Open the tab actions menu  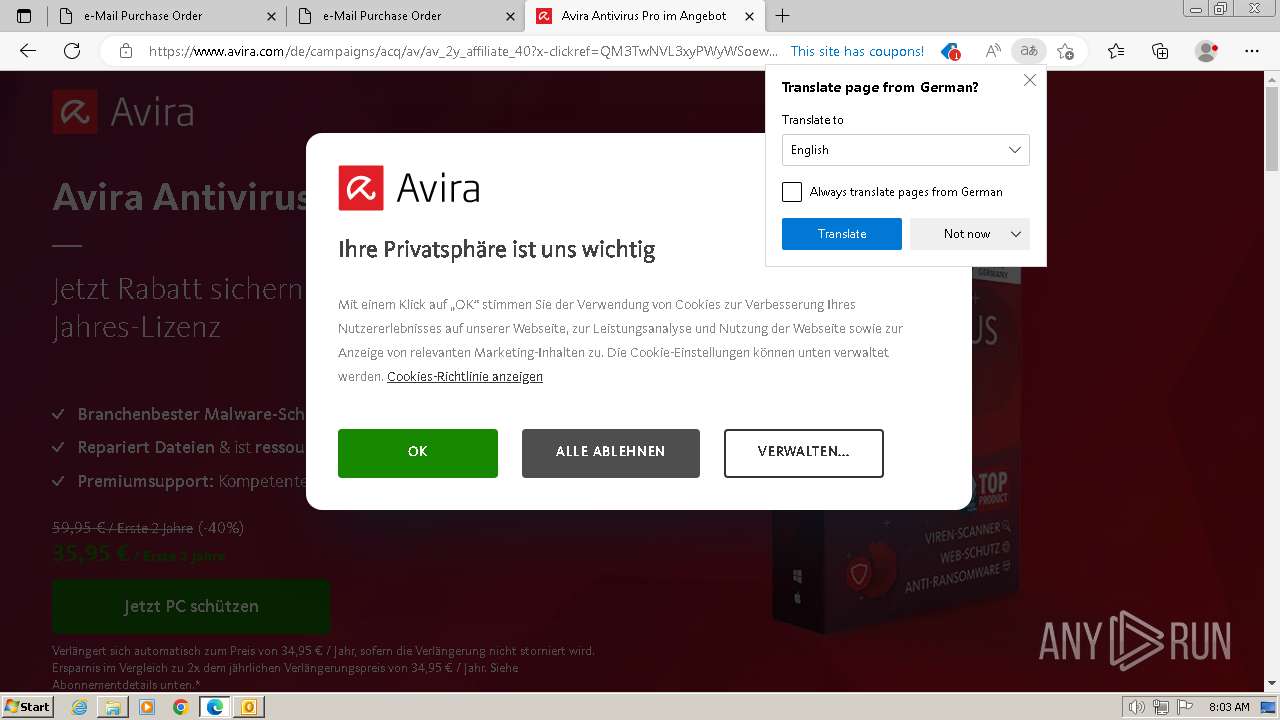pos(24,16)
